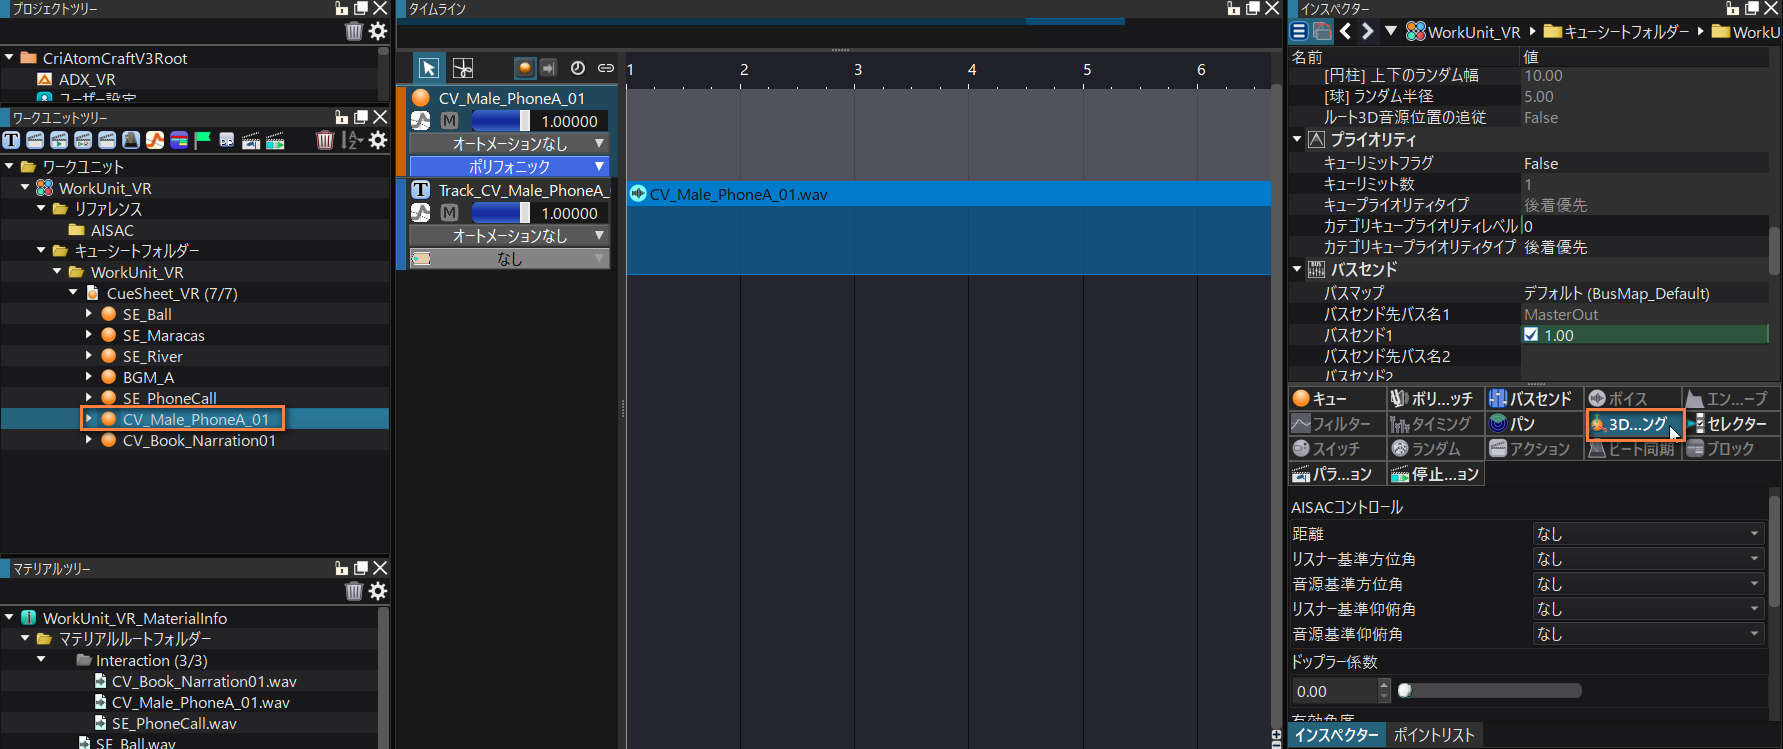Unlock the timeline panel lock icon
This screenshot has height=749, width=1783.
point(1234,8)
